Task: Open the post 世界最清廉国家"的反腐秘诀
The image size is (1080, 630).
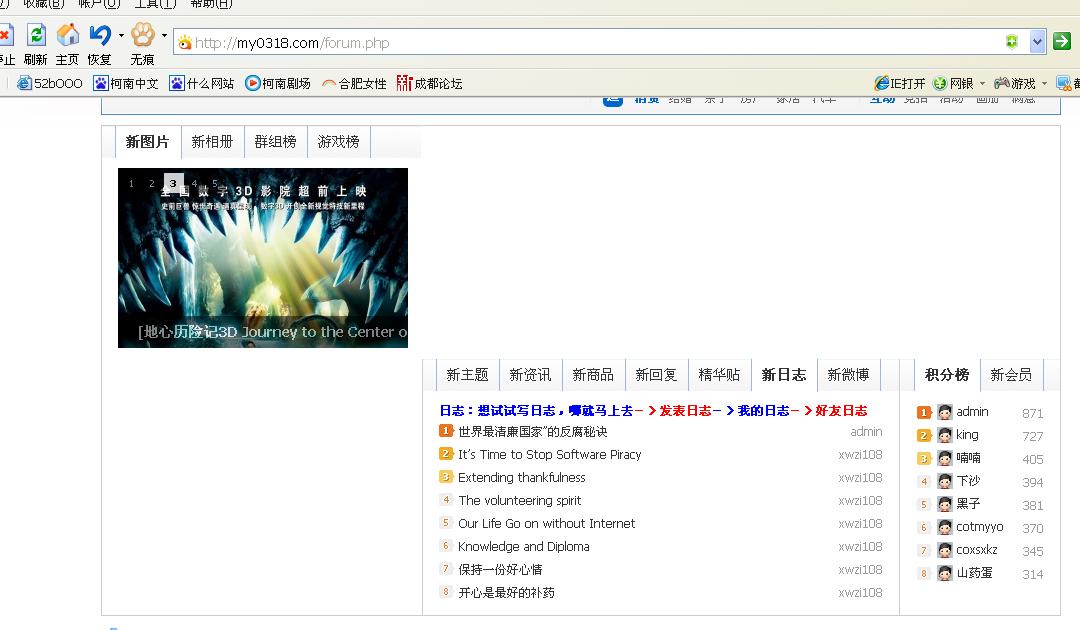Action: tap(533, 432)
